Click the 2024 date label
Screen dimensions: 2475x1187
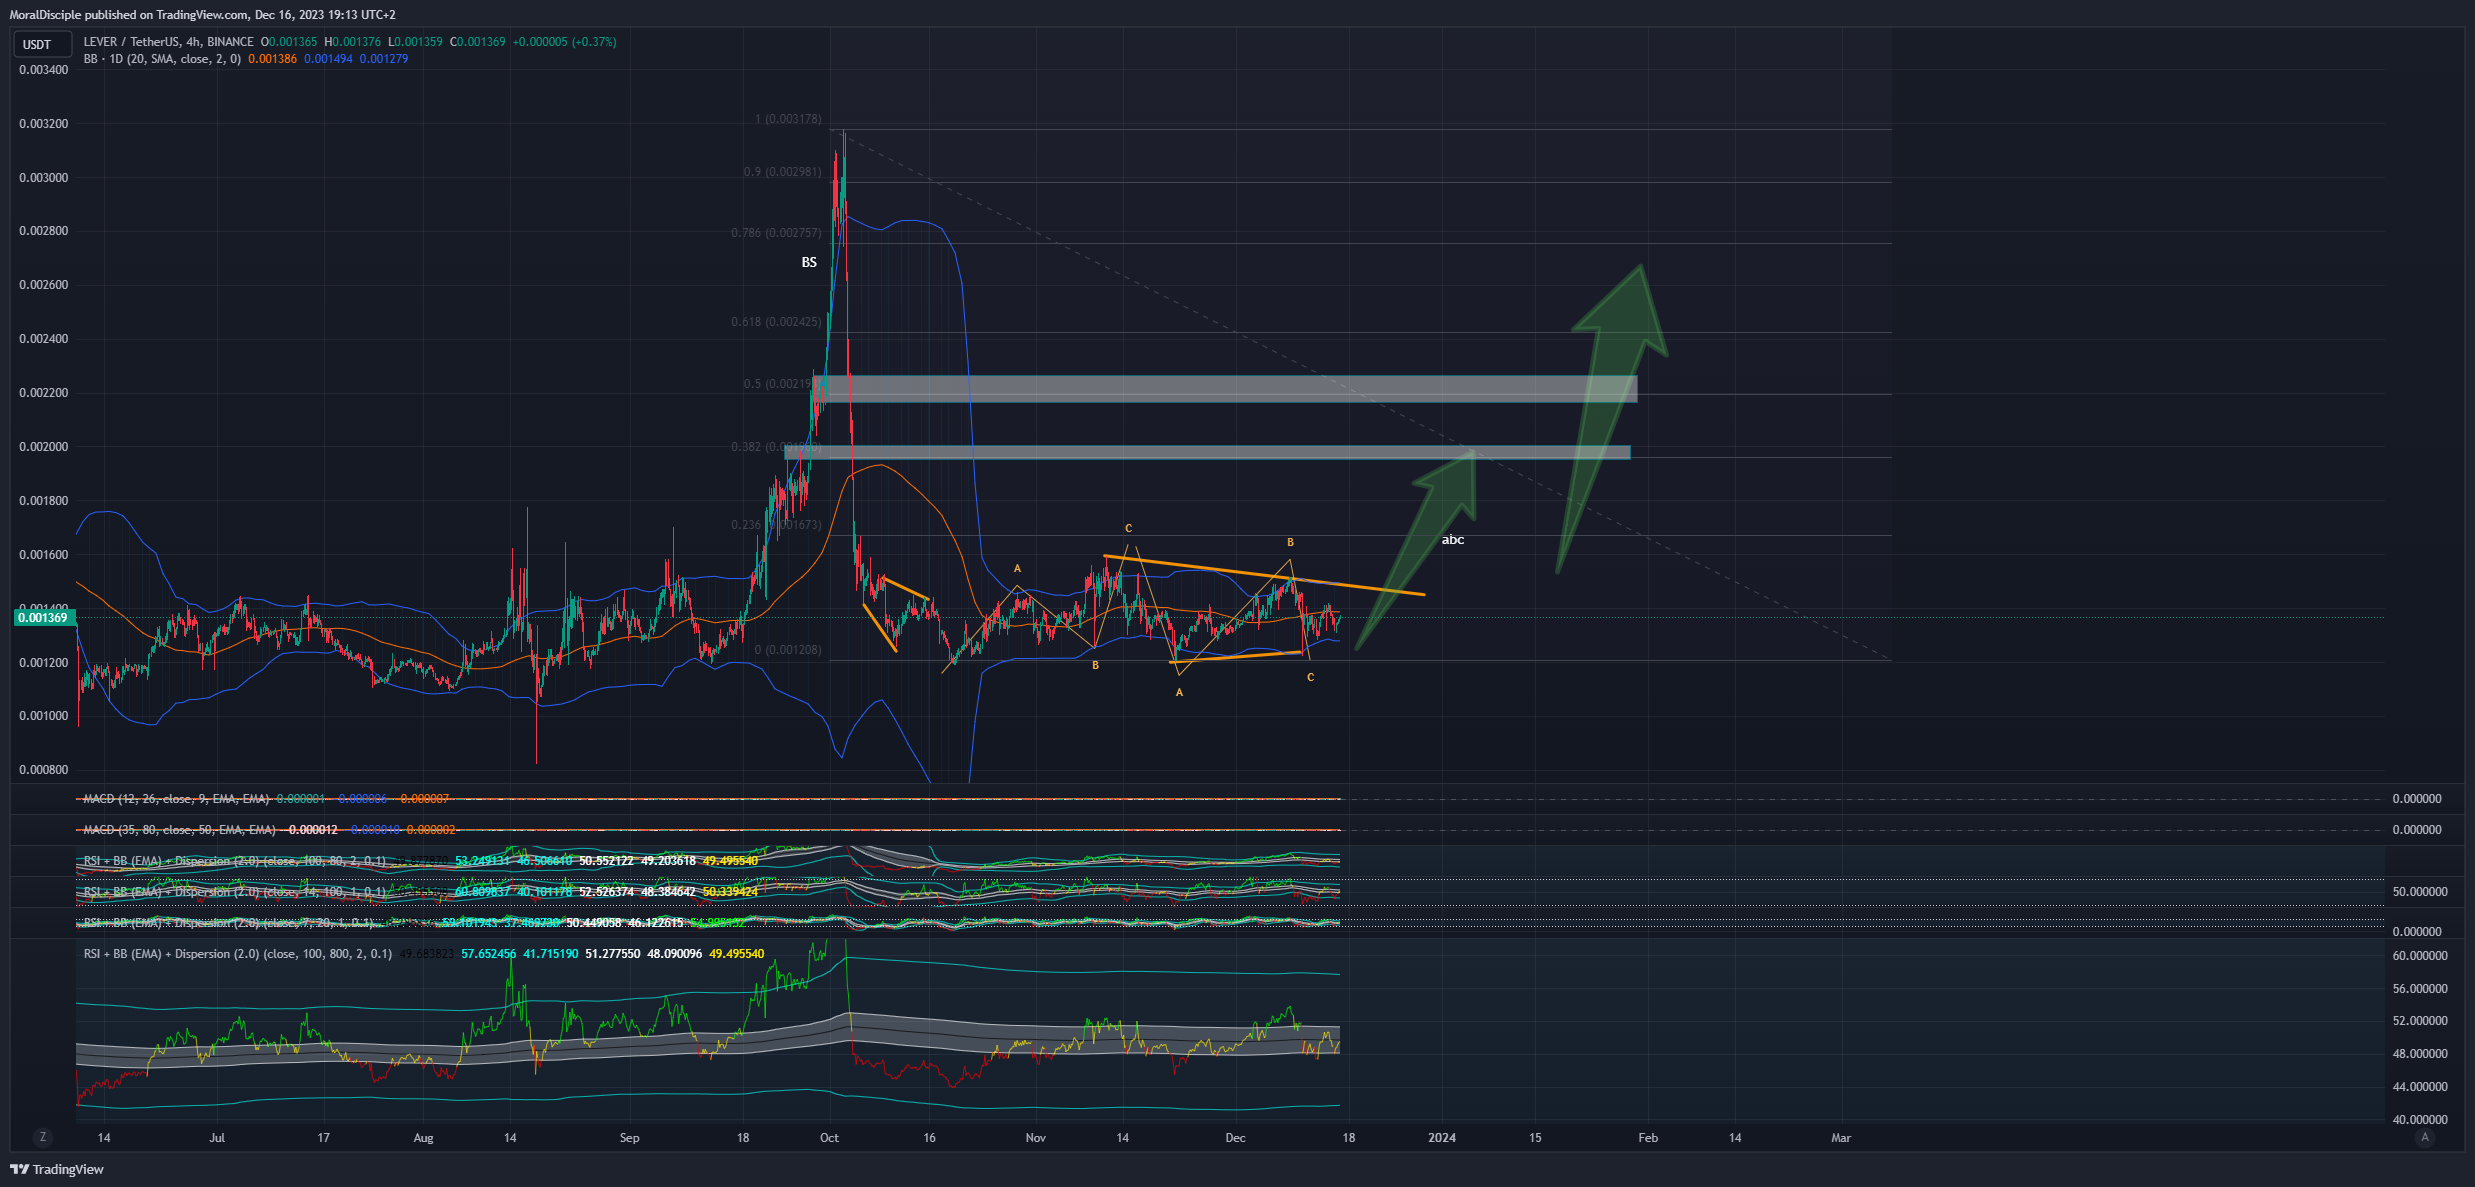click(1442, 1138)
